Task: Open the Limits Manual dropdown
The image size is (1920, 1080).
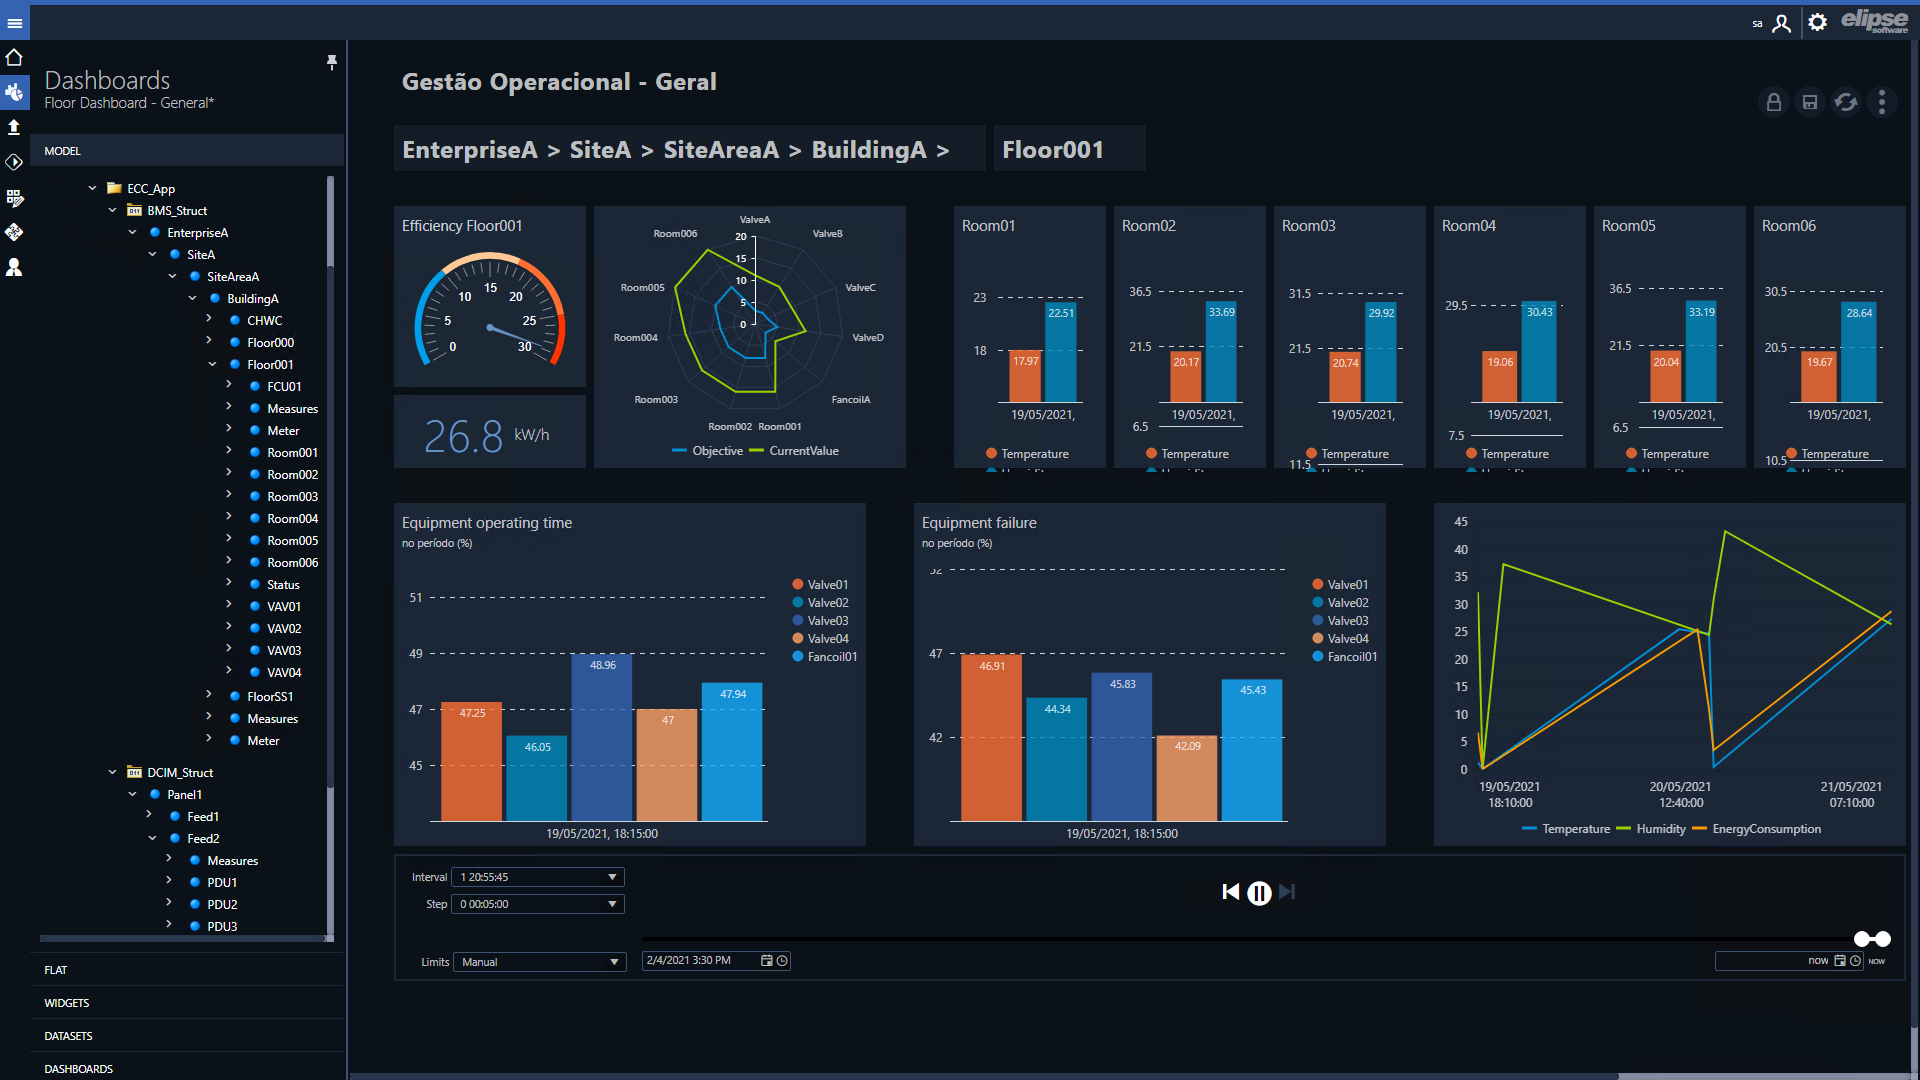Action: point(540,962)
